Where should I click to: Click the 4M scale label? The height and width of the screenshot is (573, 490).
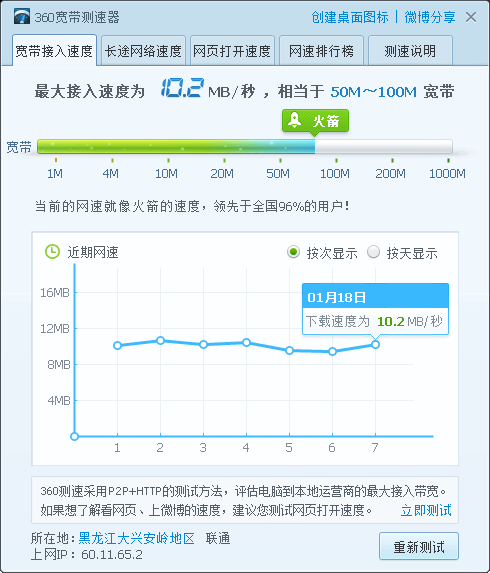tap(111, 173)
